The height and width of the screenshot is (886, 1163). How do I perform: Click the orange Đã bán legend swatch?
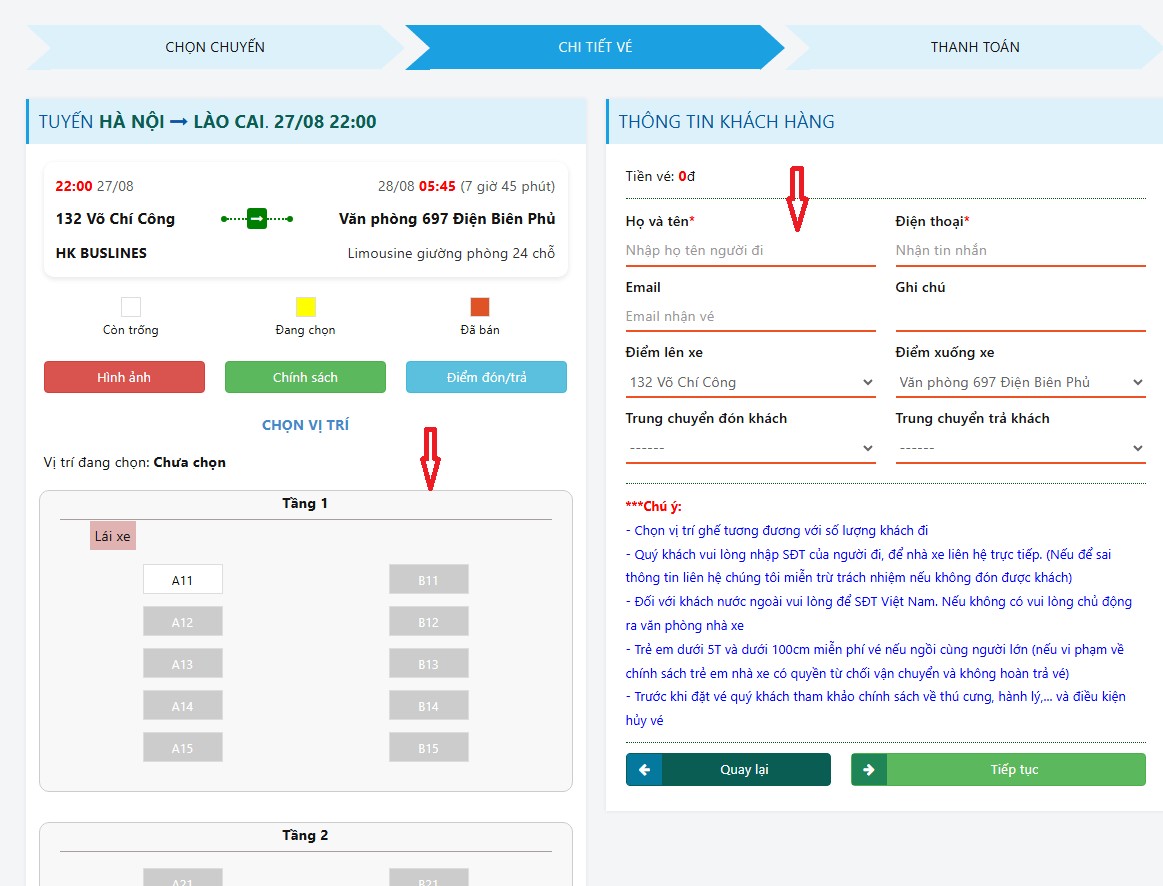click(x=480, y=307)
